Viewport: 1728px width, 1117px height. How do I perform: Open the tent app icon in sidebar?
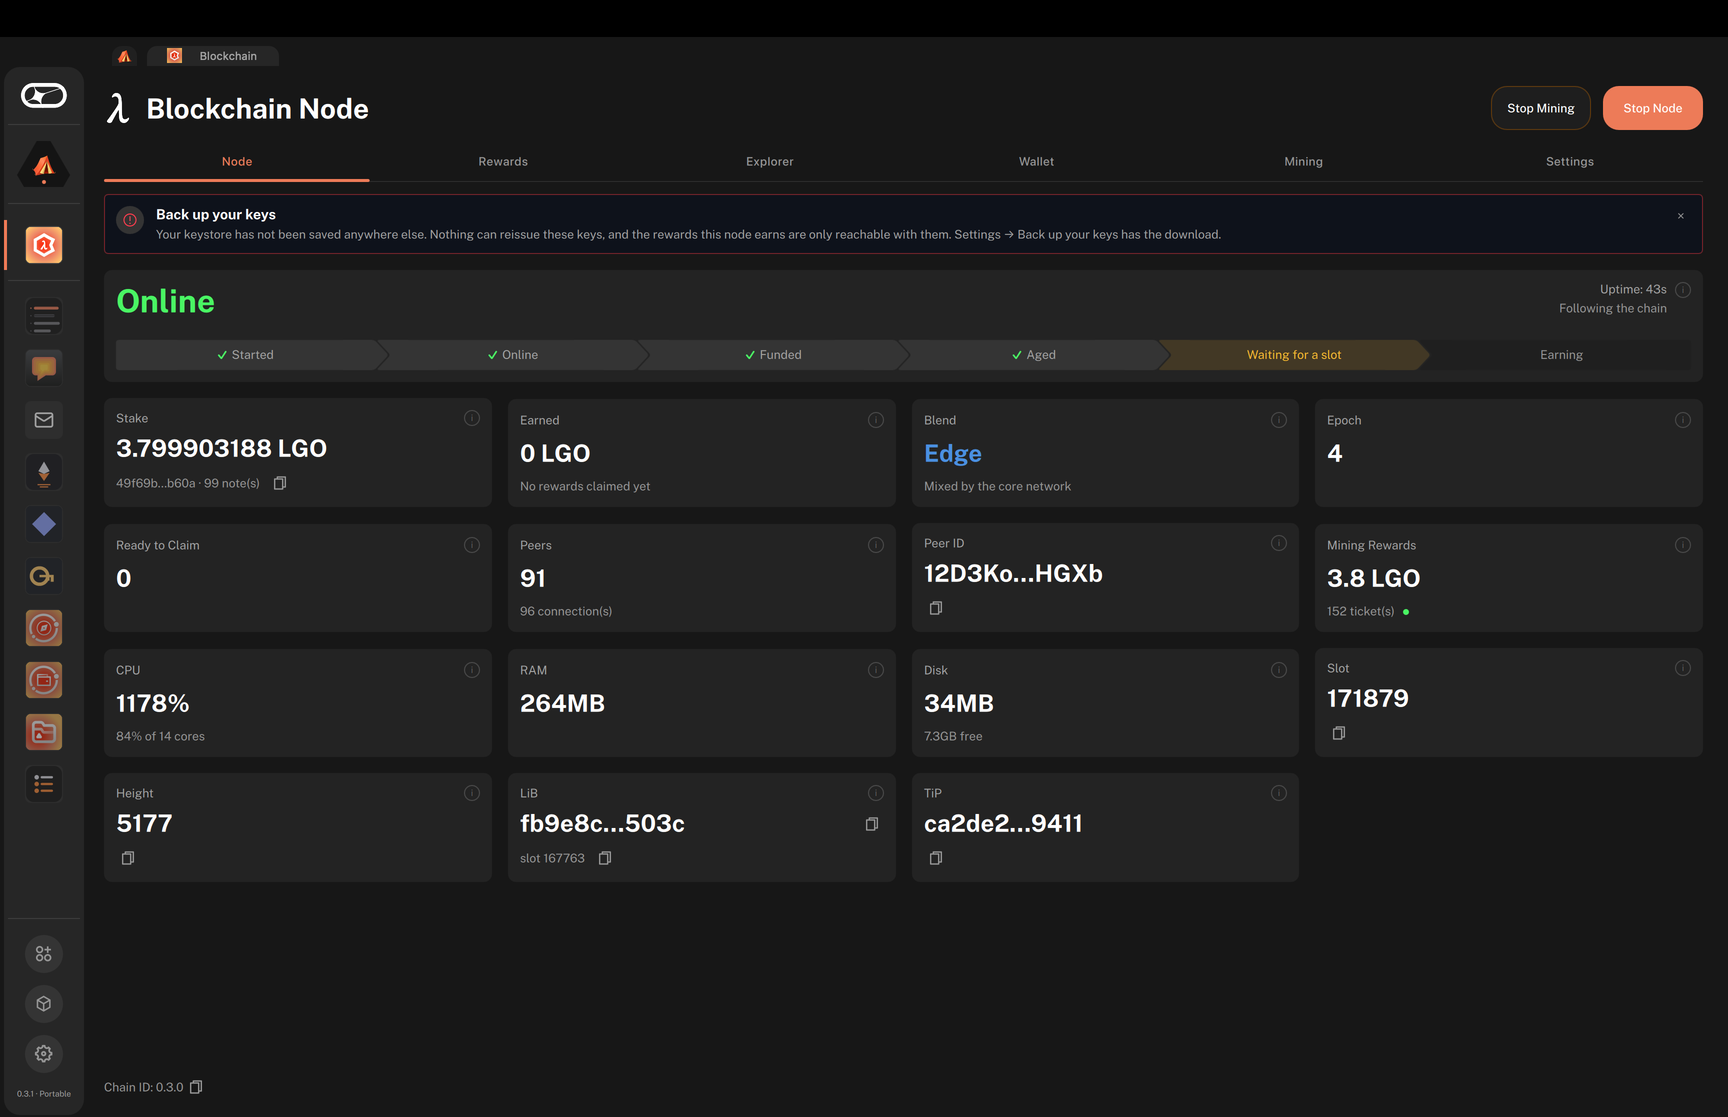44,165
